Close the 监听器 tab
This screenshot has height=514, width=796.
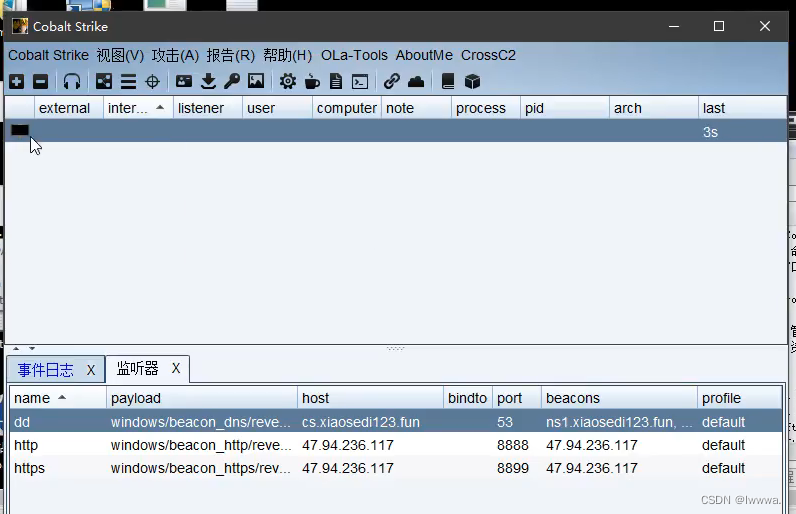(176, 368)
